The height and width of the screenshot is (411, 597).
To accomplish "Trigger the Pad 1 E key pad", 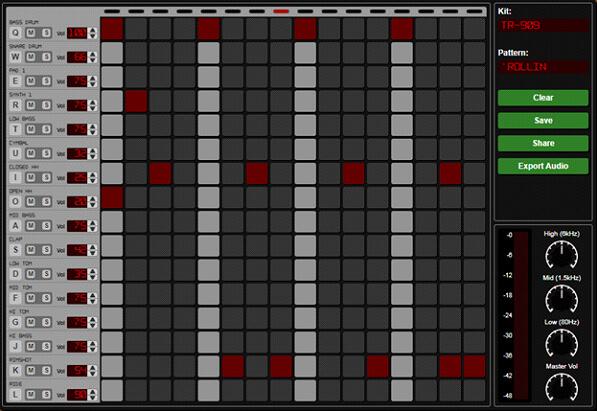I will (x=15, y=81).
